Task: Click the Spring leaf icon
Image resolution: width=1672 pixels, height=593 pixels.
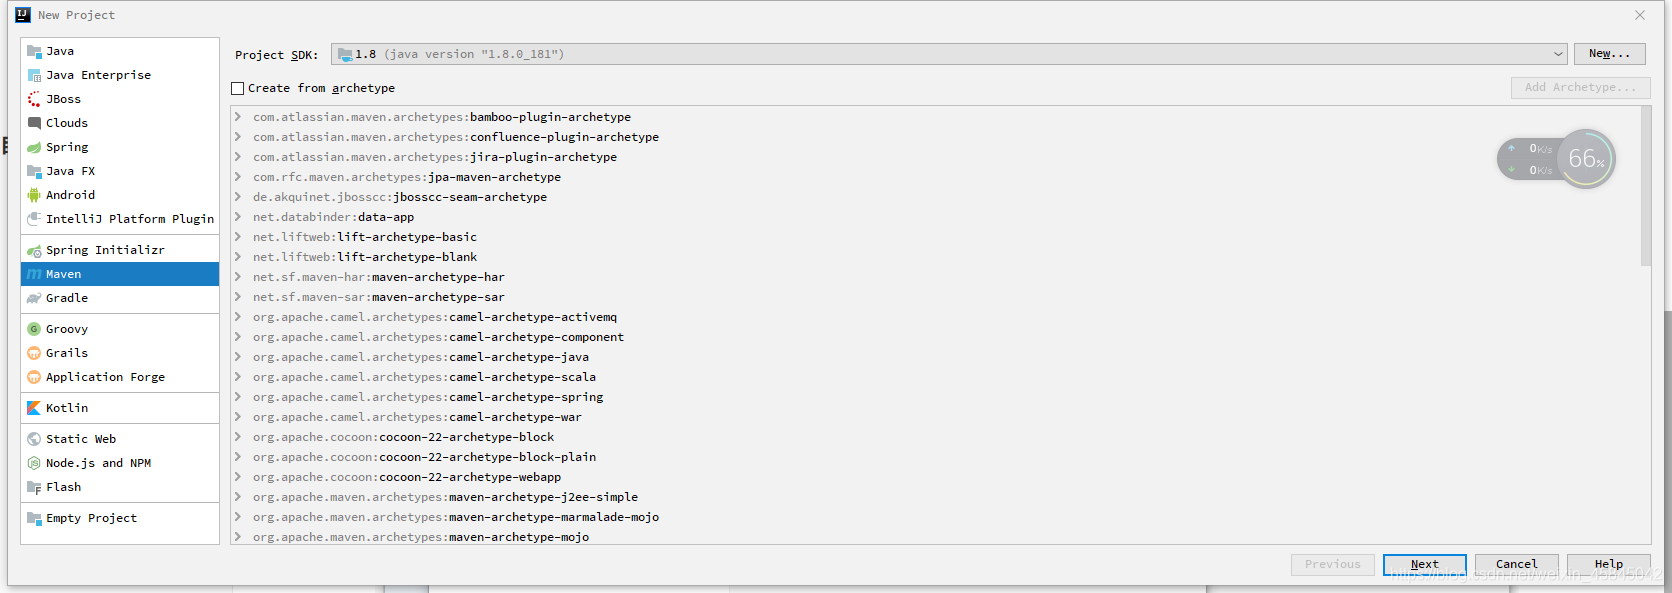Action: tap(34, 147)
